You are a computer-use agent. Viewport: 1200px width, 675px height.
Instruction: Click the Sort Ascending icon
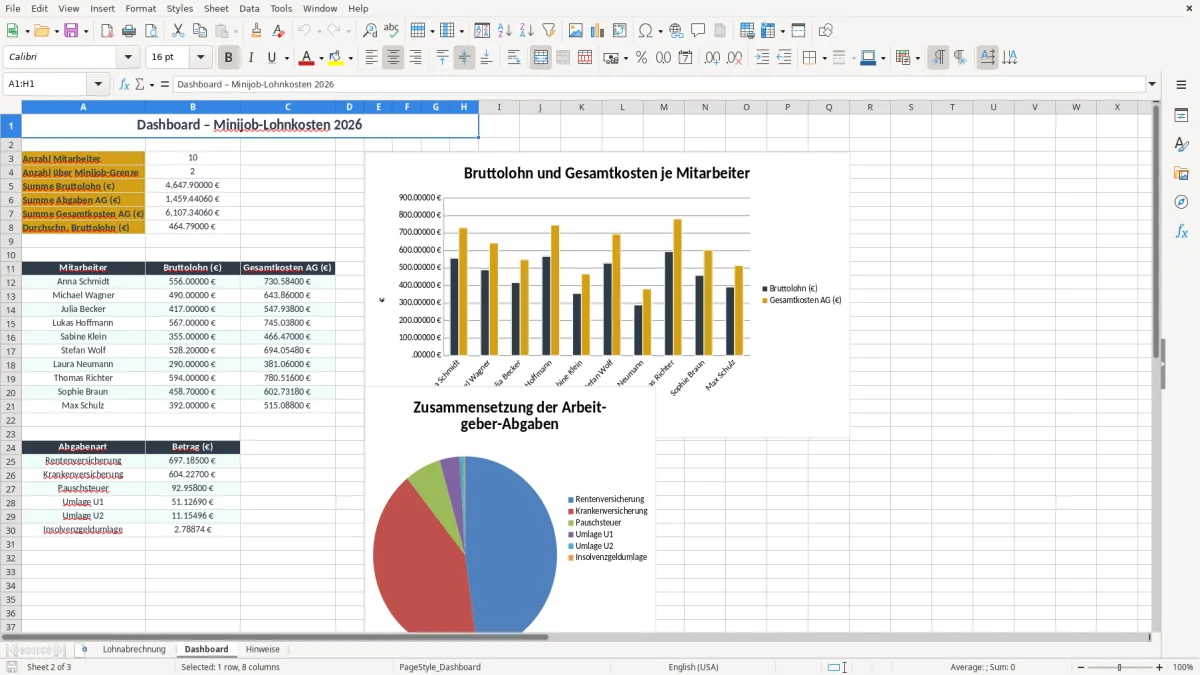pyautogui.click(x=504, y=31)
